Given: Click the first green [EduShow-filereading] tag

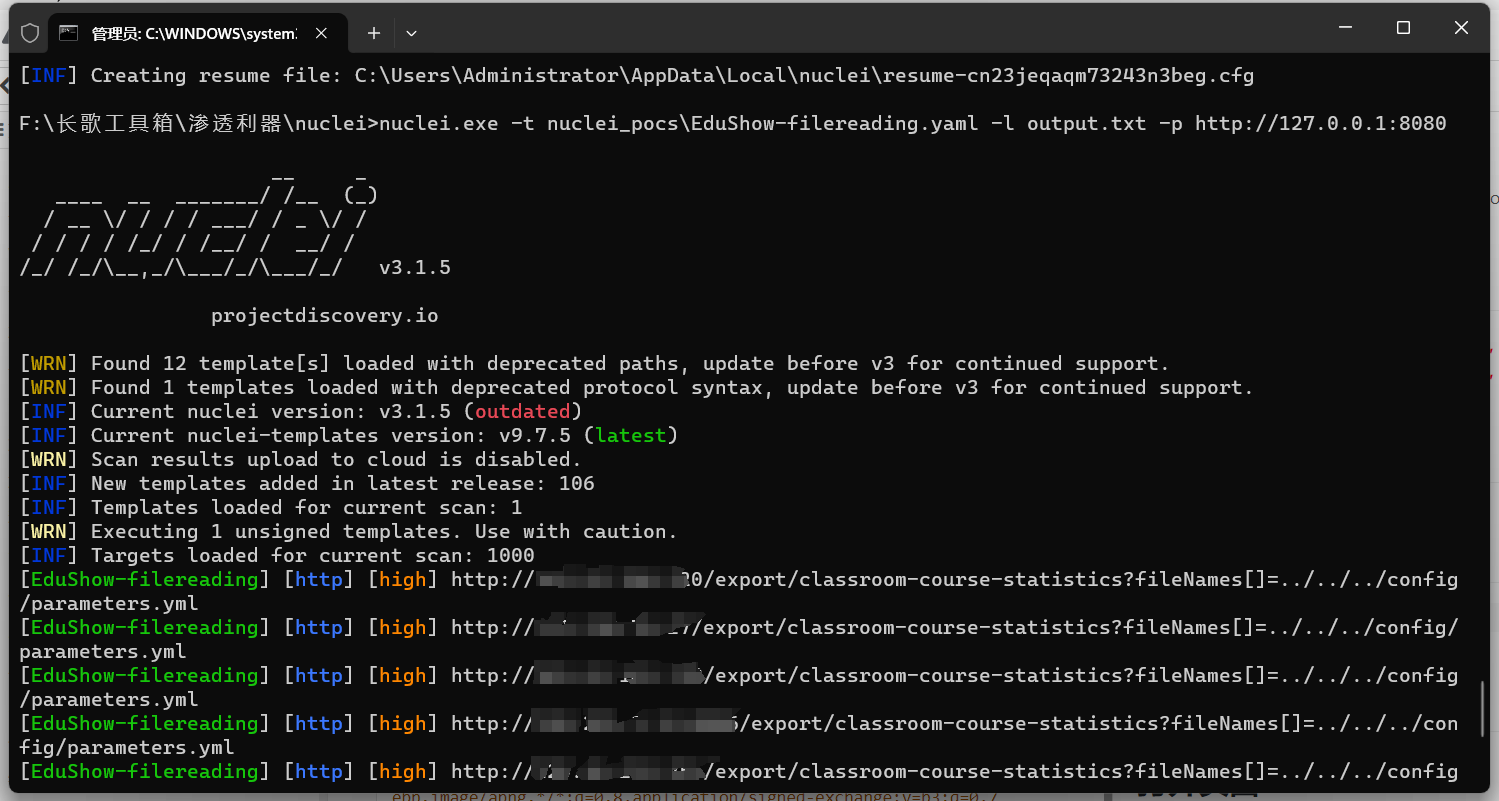Looking at the screenshot, I should 145,579.
